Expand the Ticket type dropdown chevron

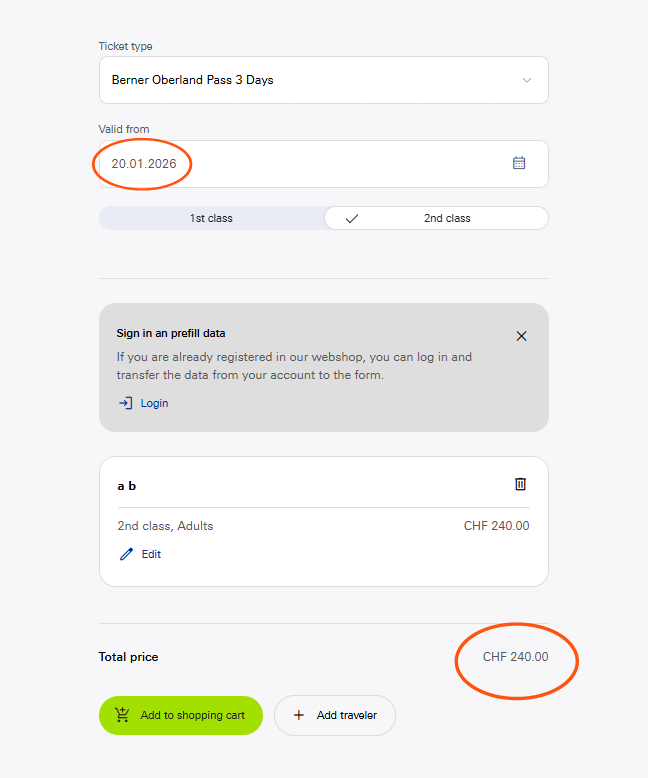click(527, 80)
